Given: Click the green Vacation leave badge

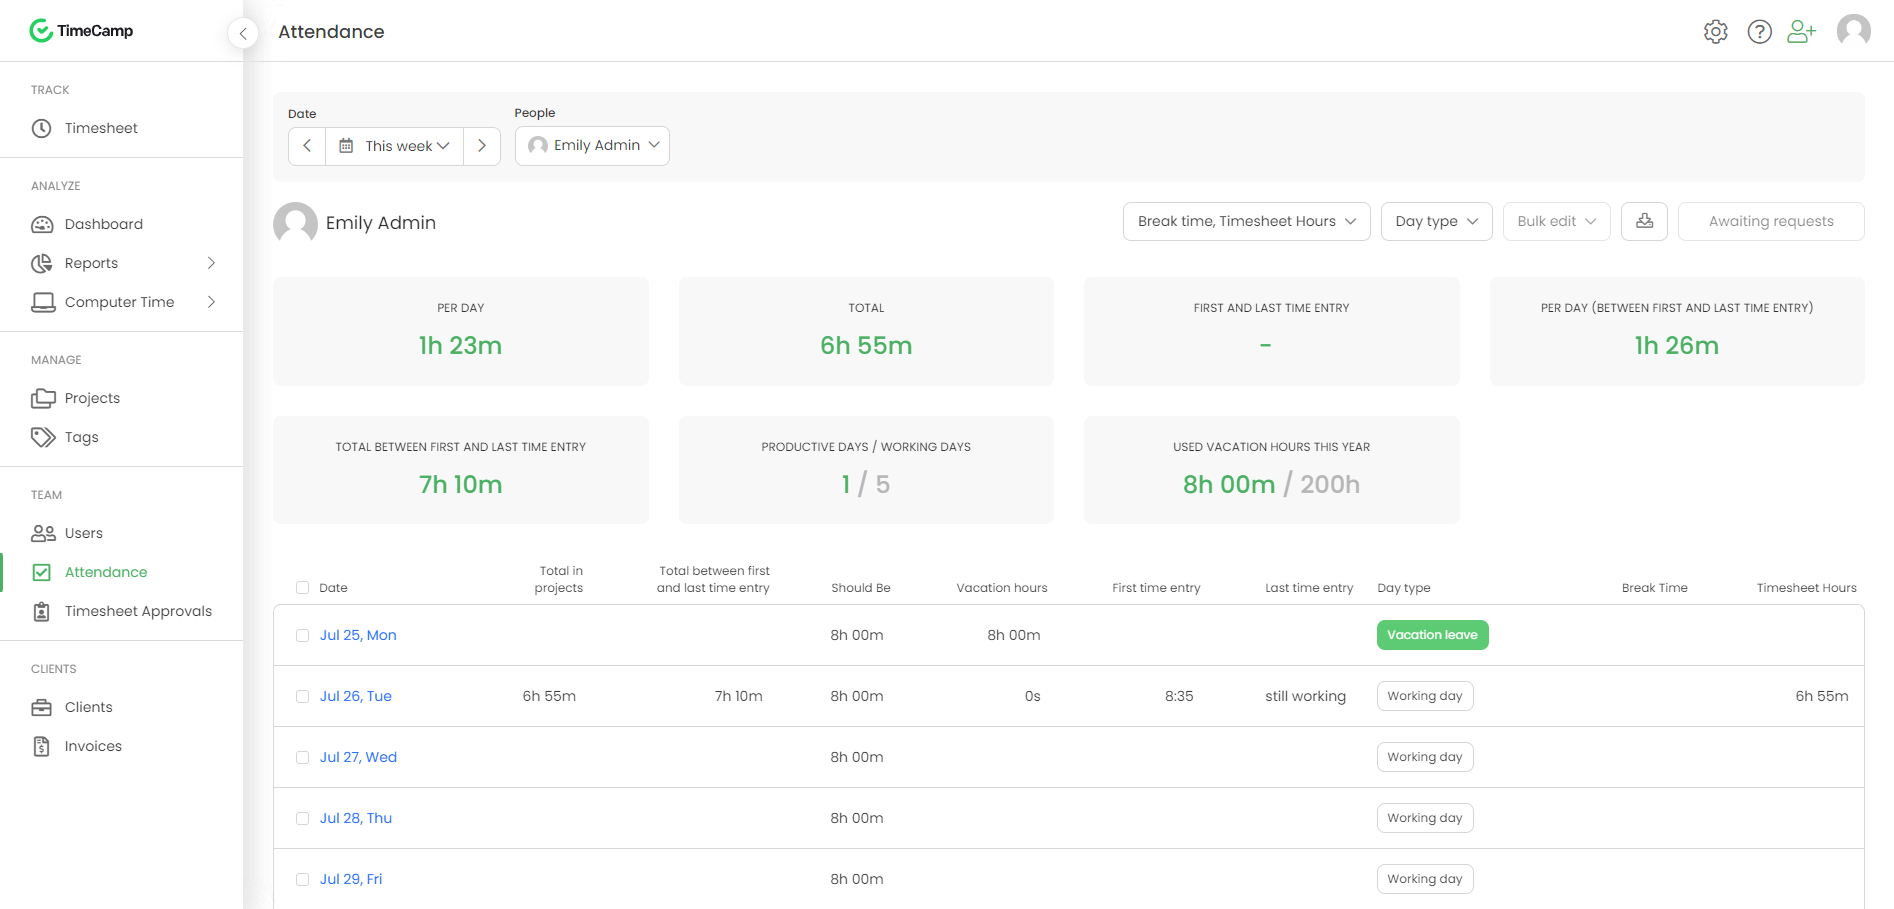Looking at the screenshot, I should coord(1432,635).
